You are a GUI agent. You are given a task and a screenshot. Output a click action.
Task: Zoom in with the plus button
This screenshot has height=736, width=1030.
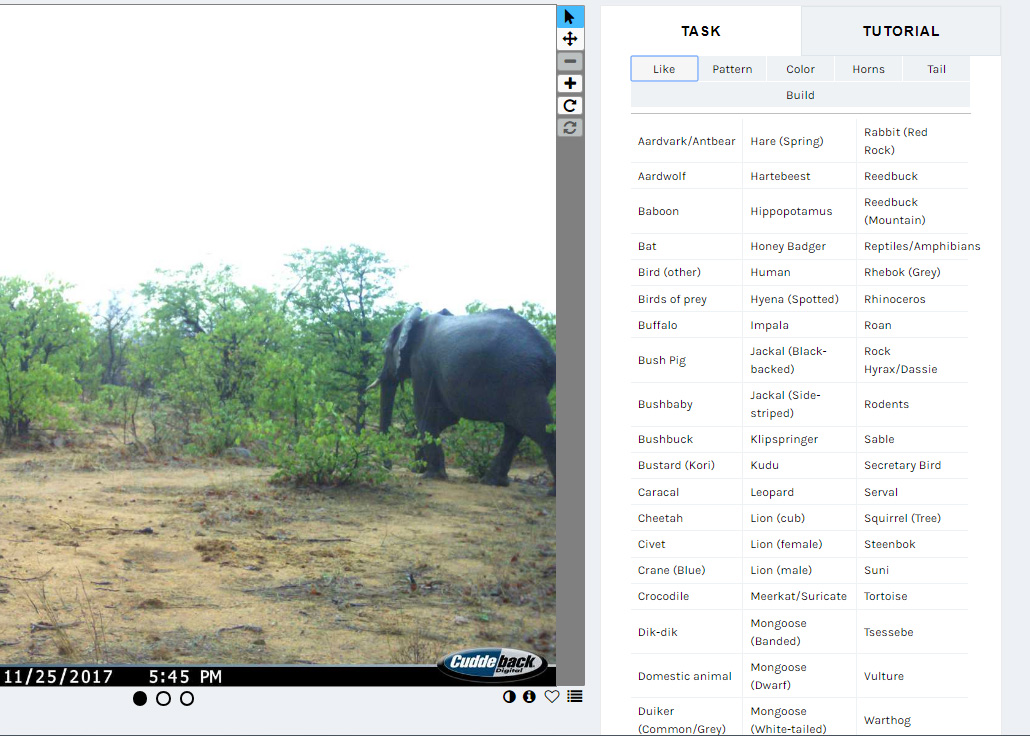coord(570,83)
